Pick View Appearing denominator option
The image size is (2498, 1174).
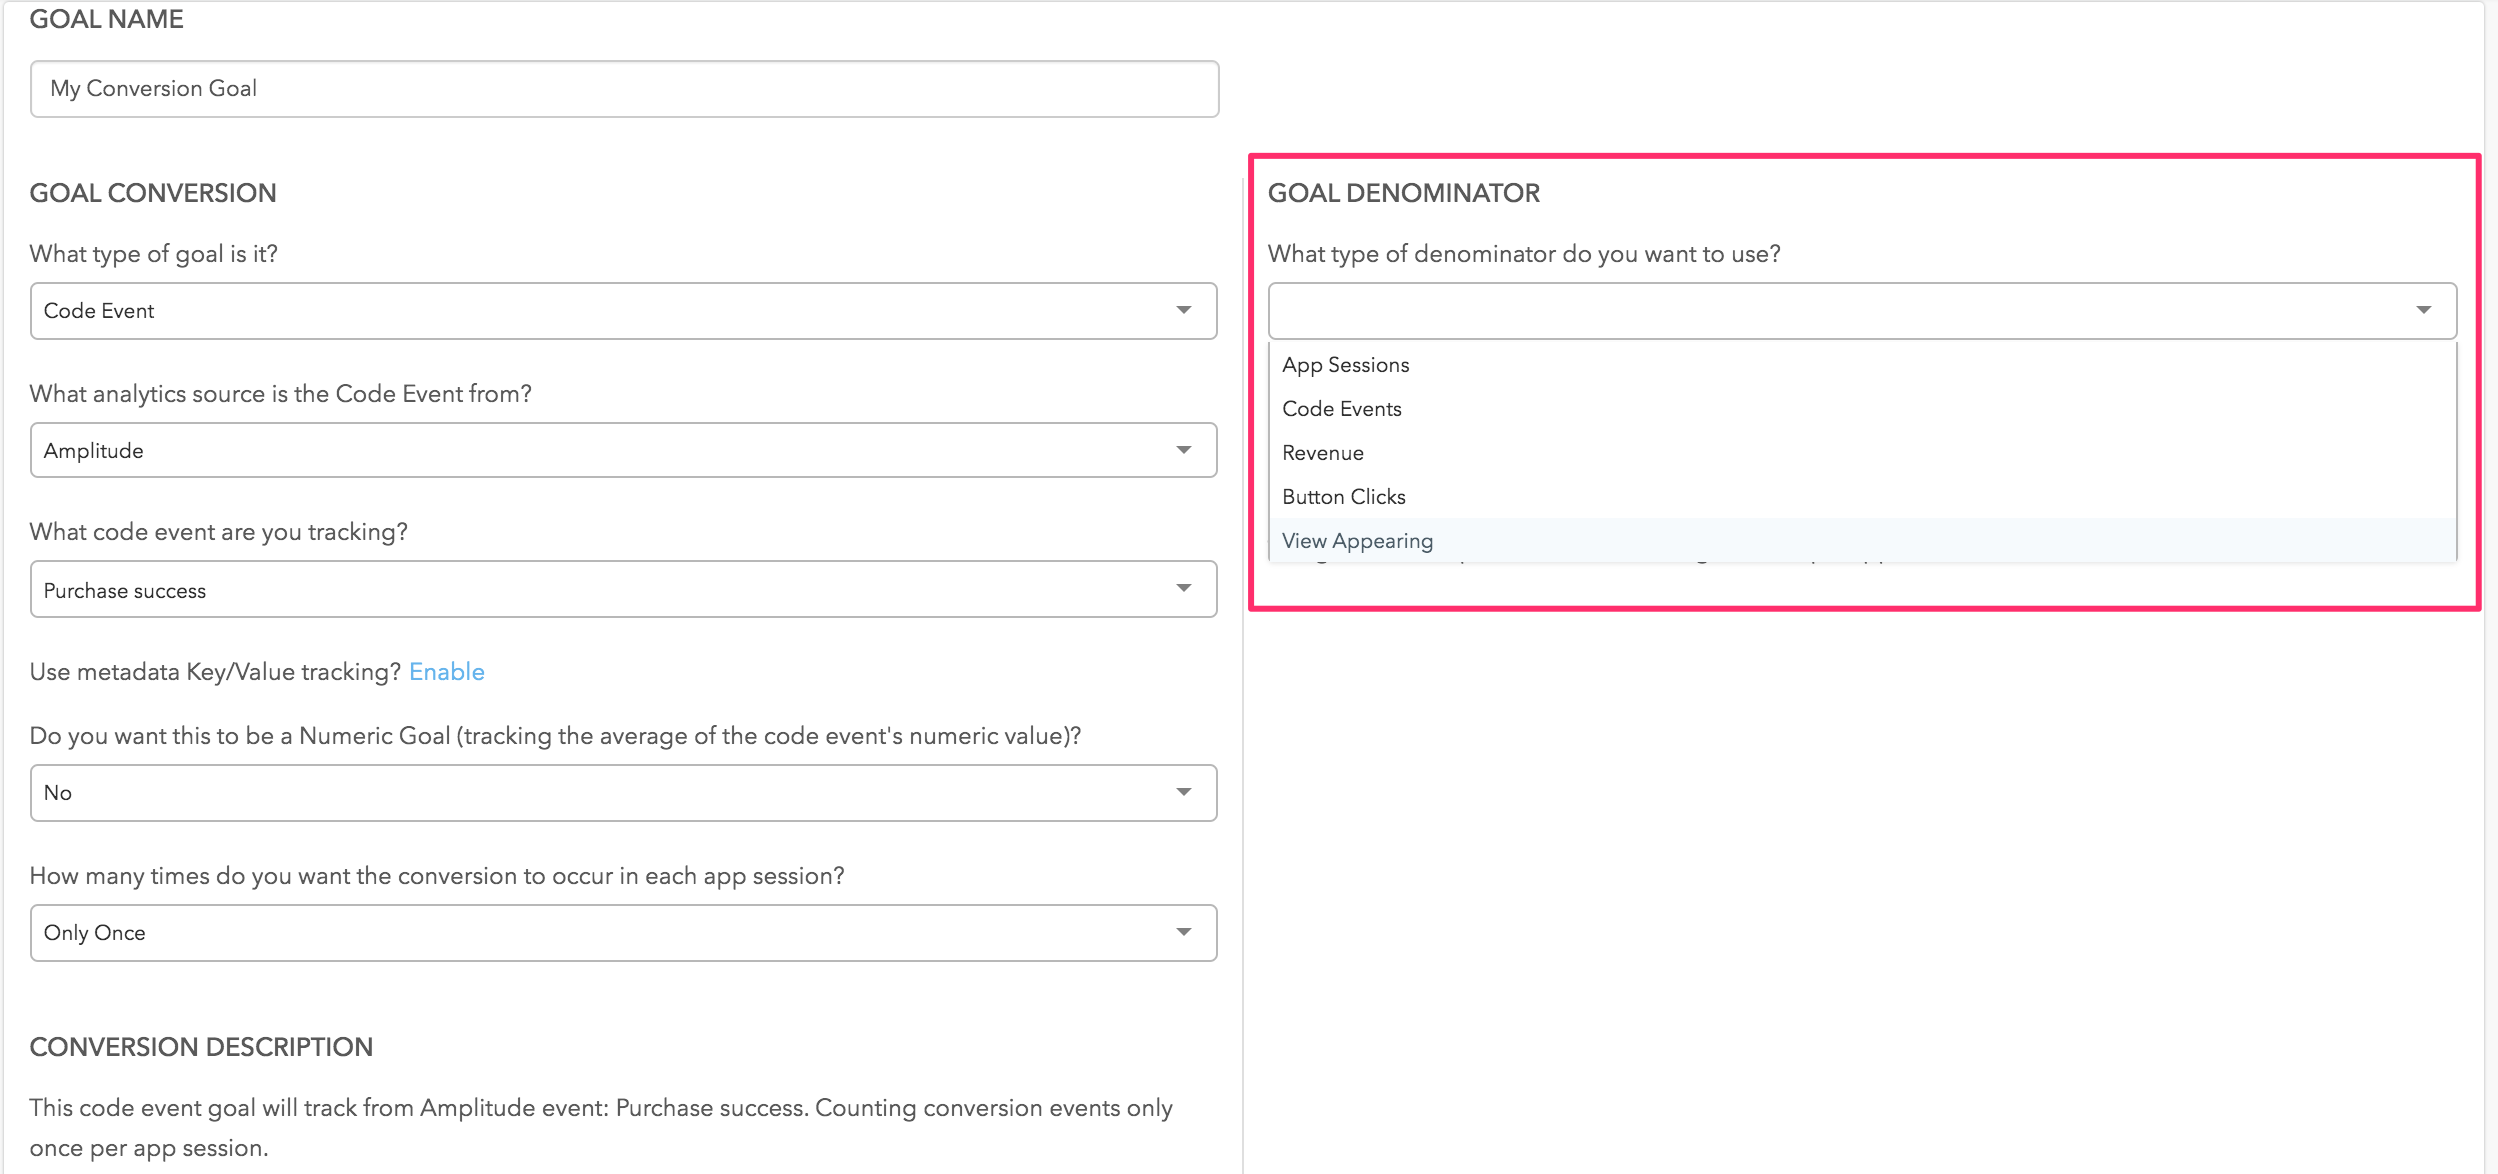coord(1358,541)
